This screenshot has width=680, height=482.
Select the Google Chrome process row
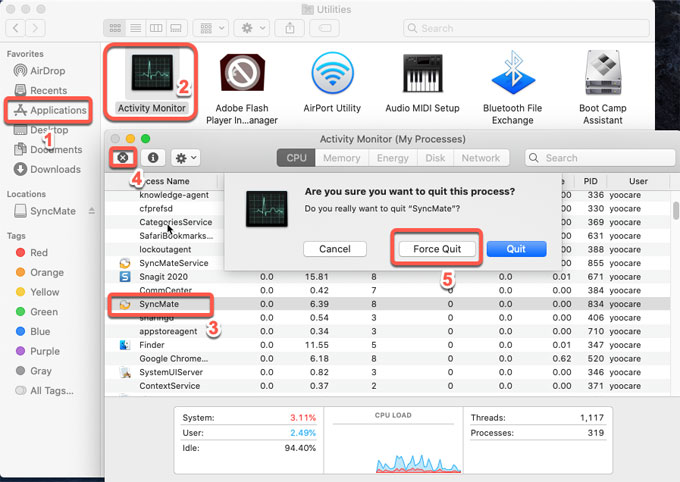pyautogui.click(x=389, y=359)
